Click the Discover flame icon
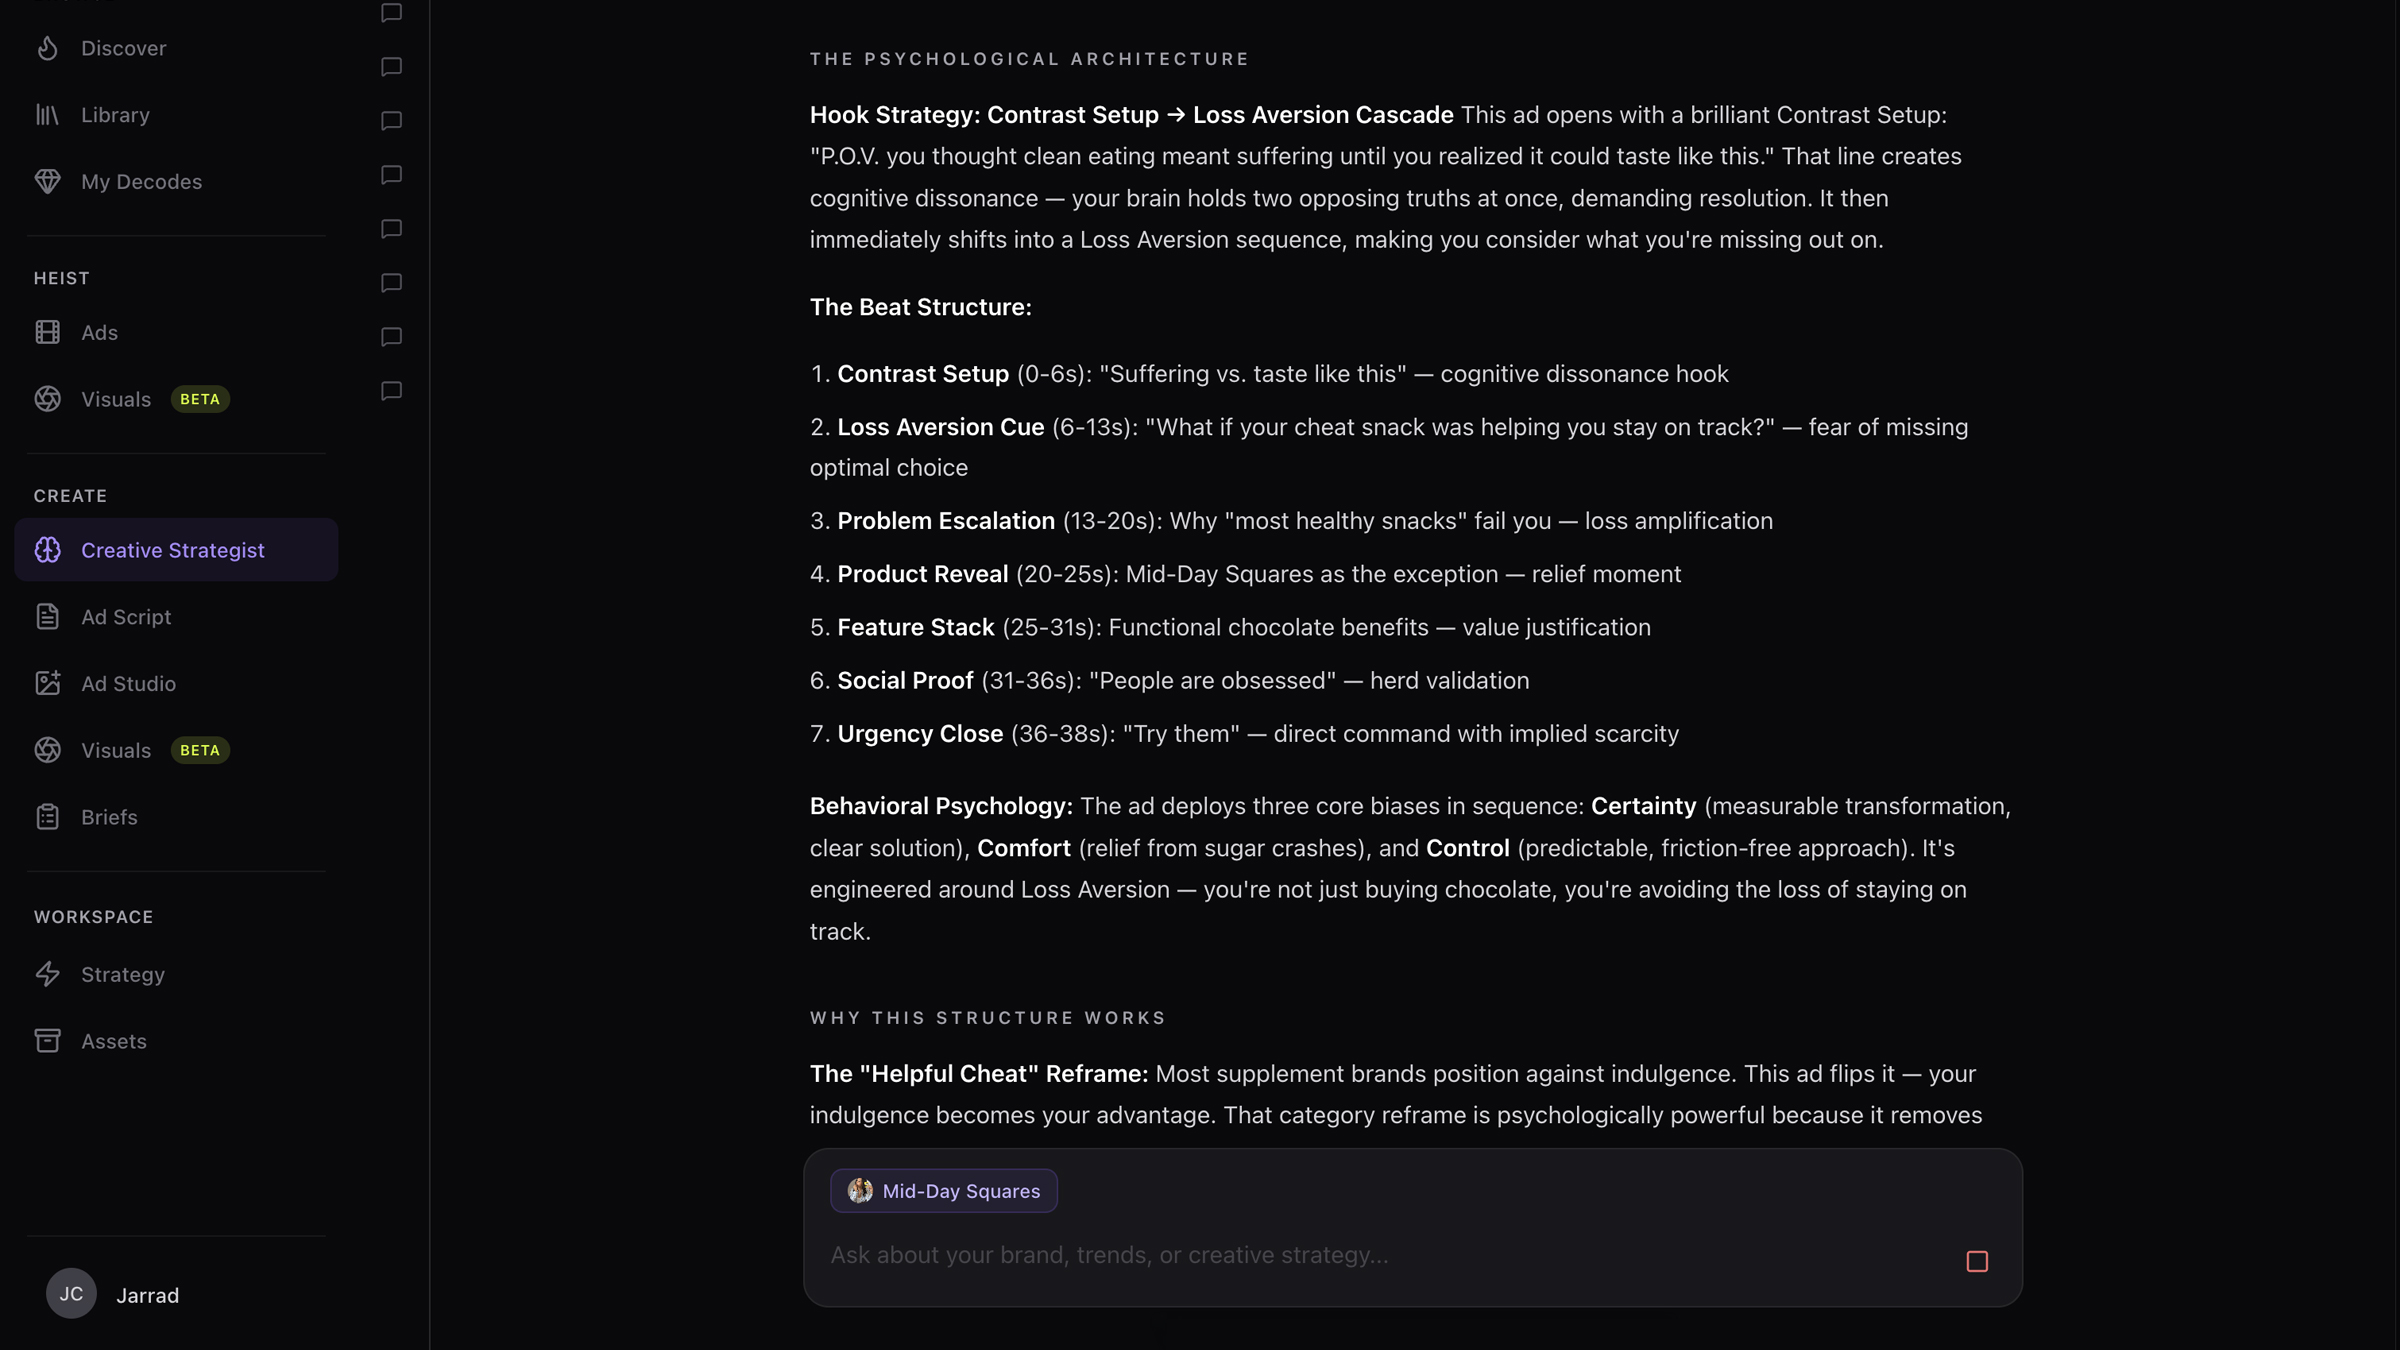 click(x=47, y=48)
